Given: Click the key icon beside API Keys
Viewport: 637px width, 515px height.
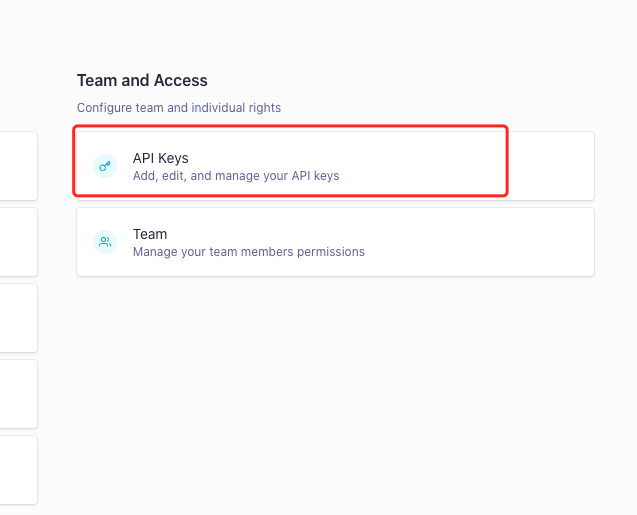Looking at the screenshot, I should (x=105, y=166).
